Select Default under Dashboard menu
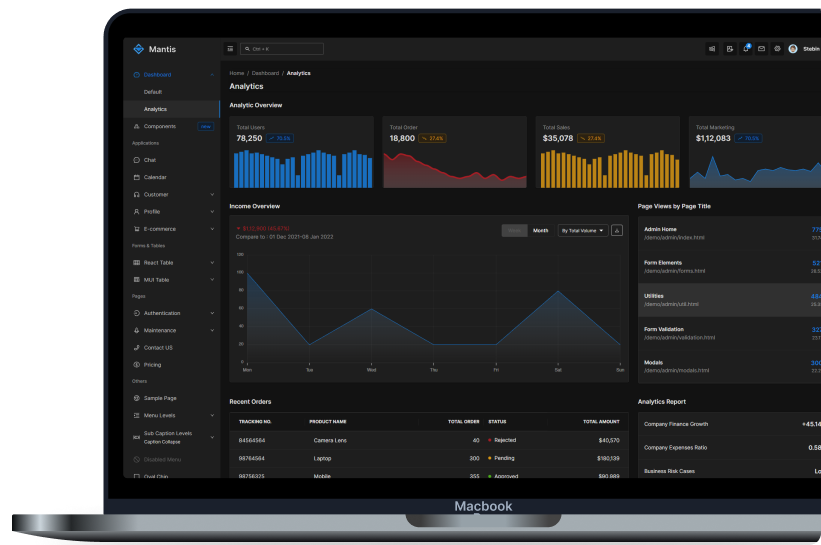The image size is (821, 545). [153, 92]
